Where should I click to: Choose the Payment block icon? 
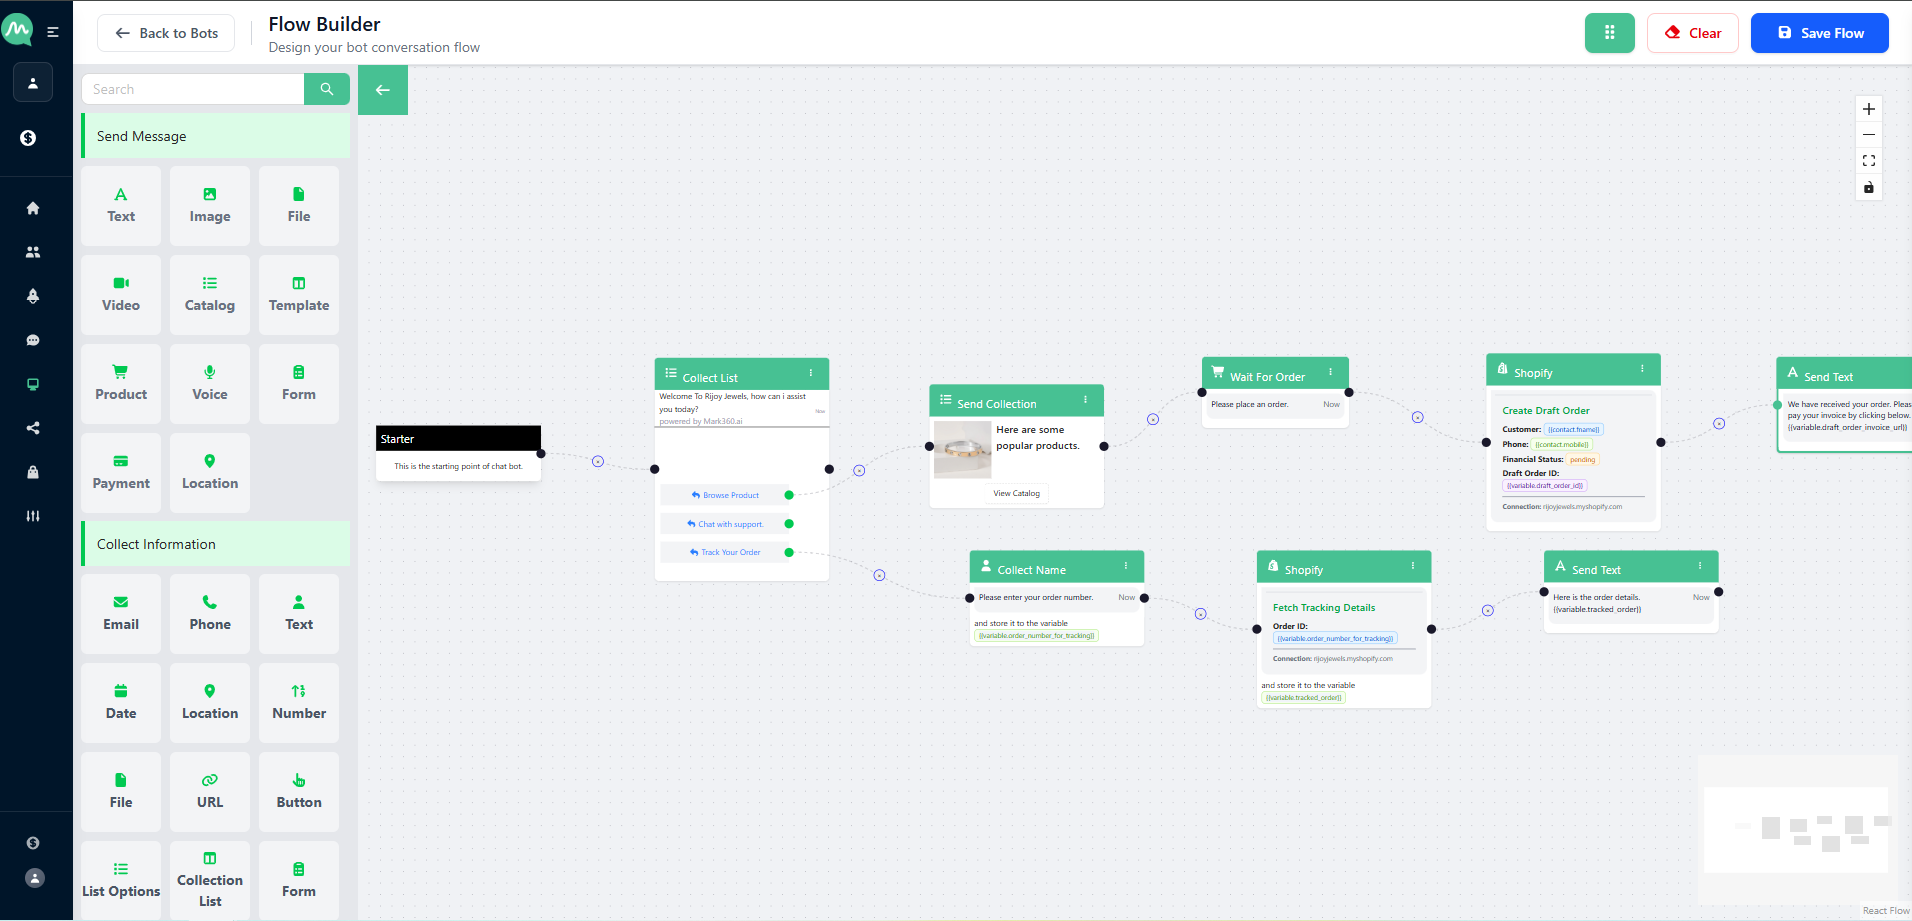point(120,462)
